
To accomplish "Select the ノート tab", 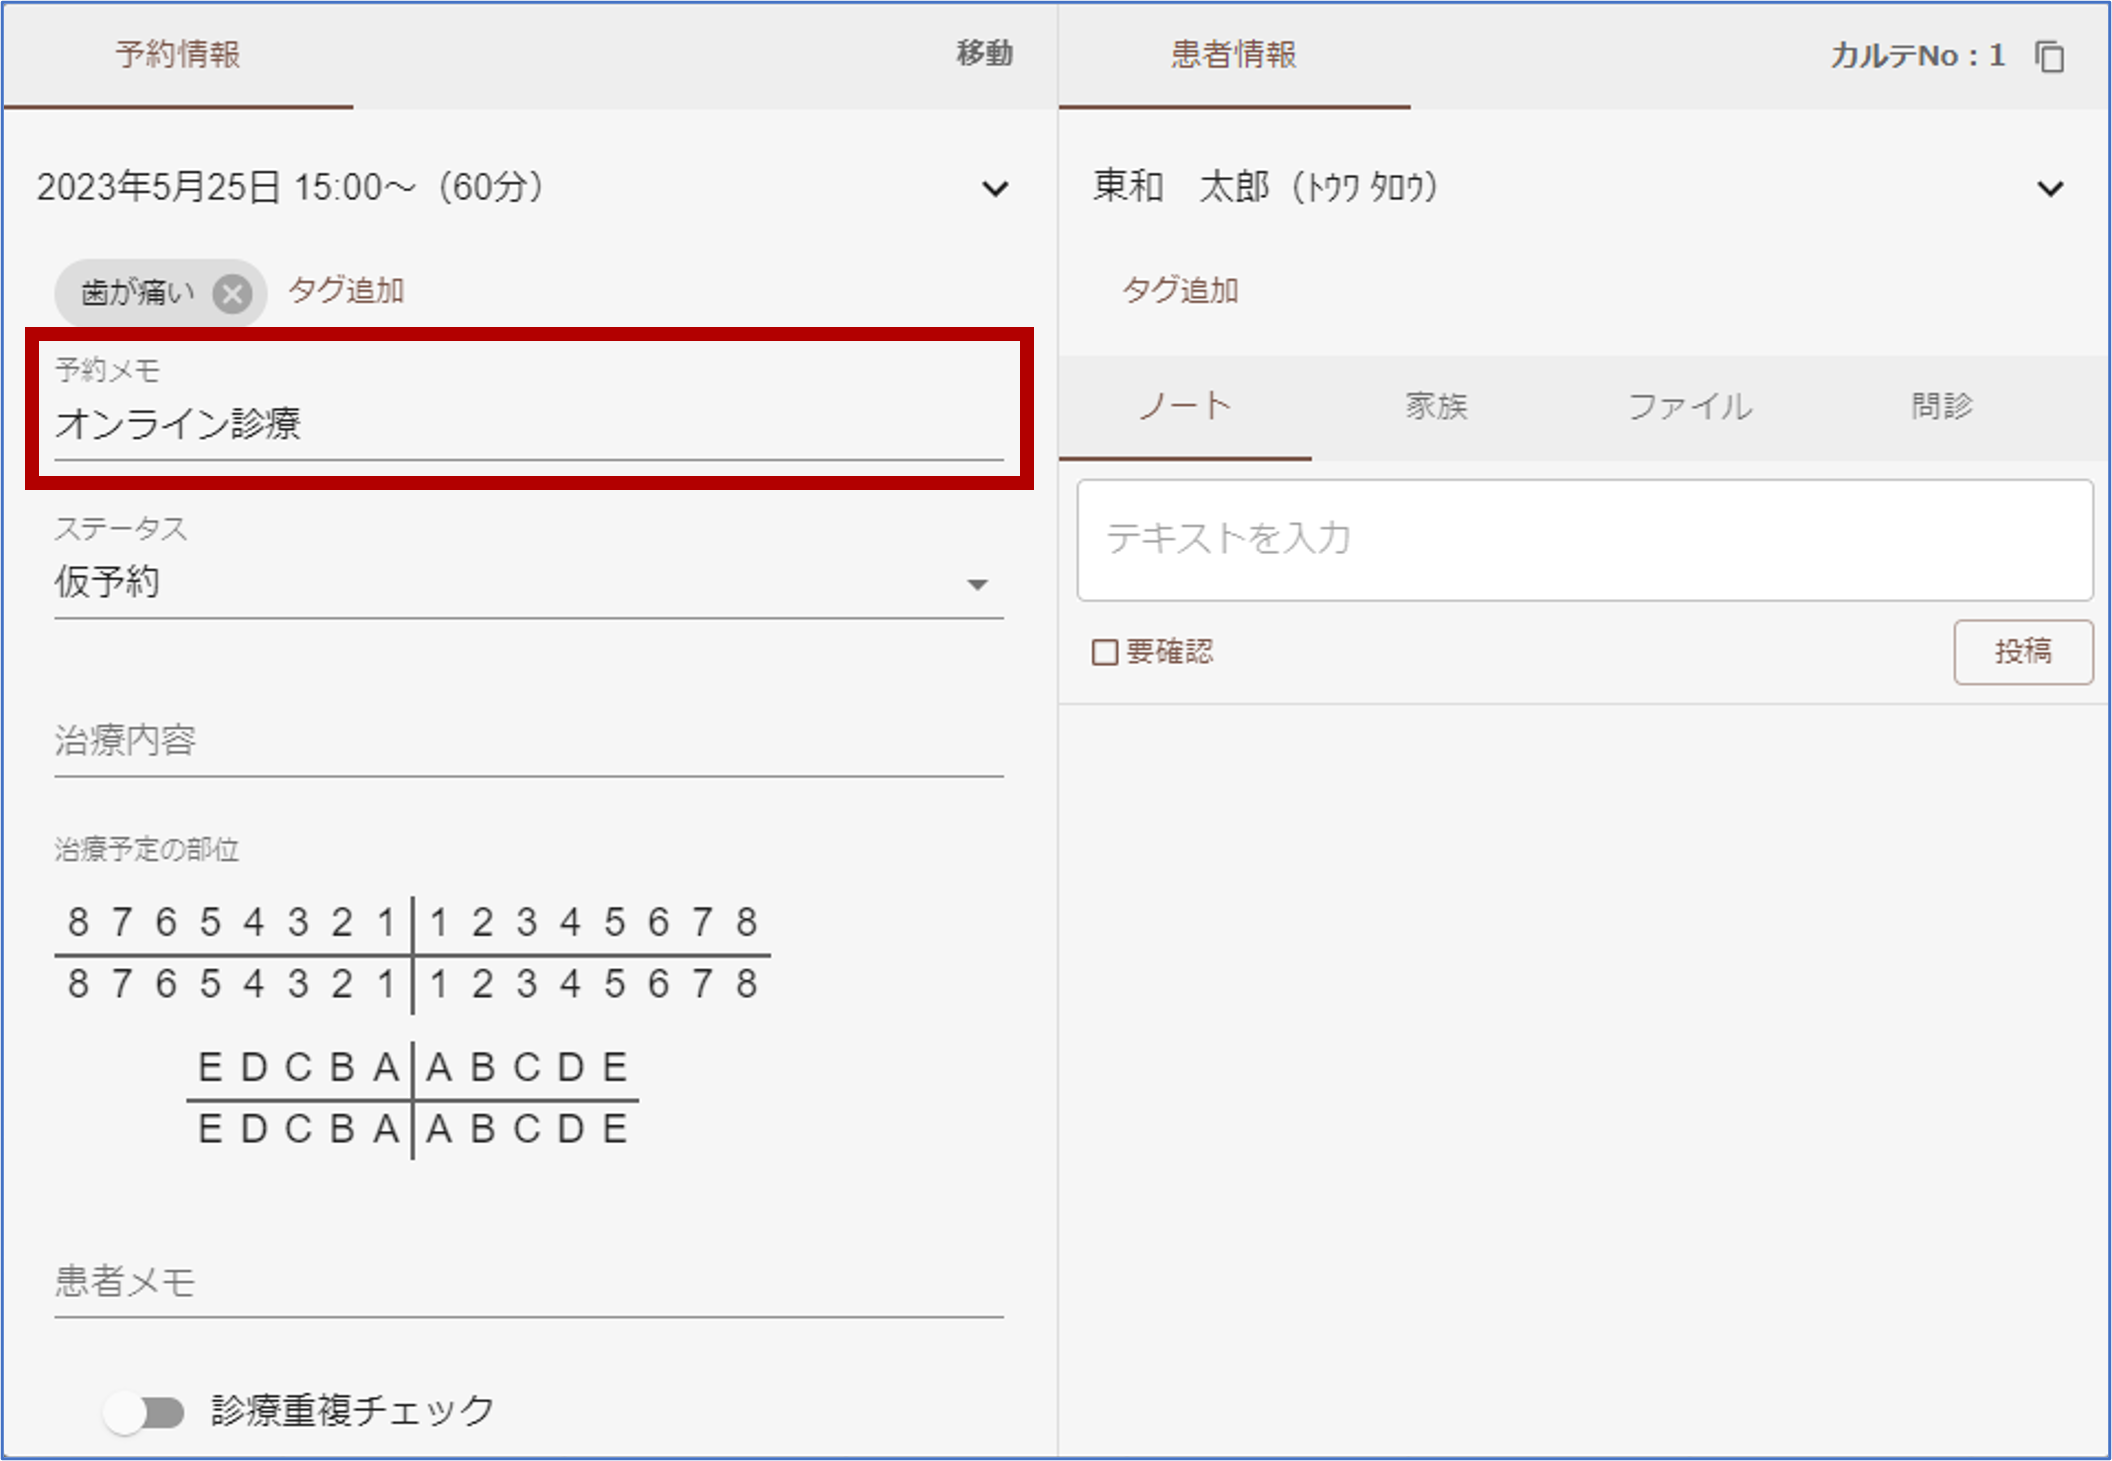I will [x=1185, y=407].
